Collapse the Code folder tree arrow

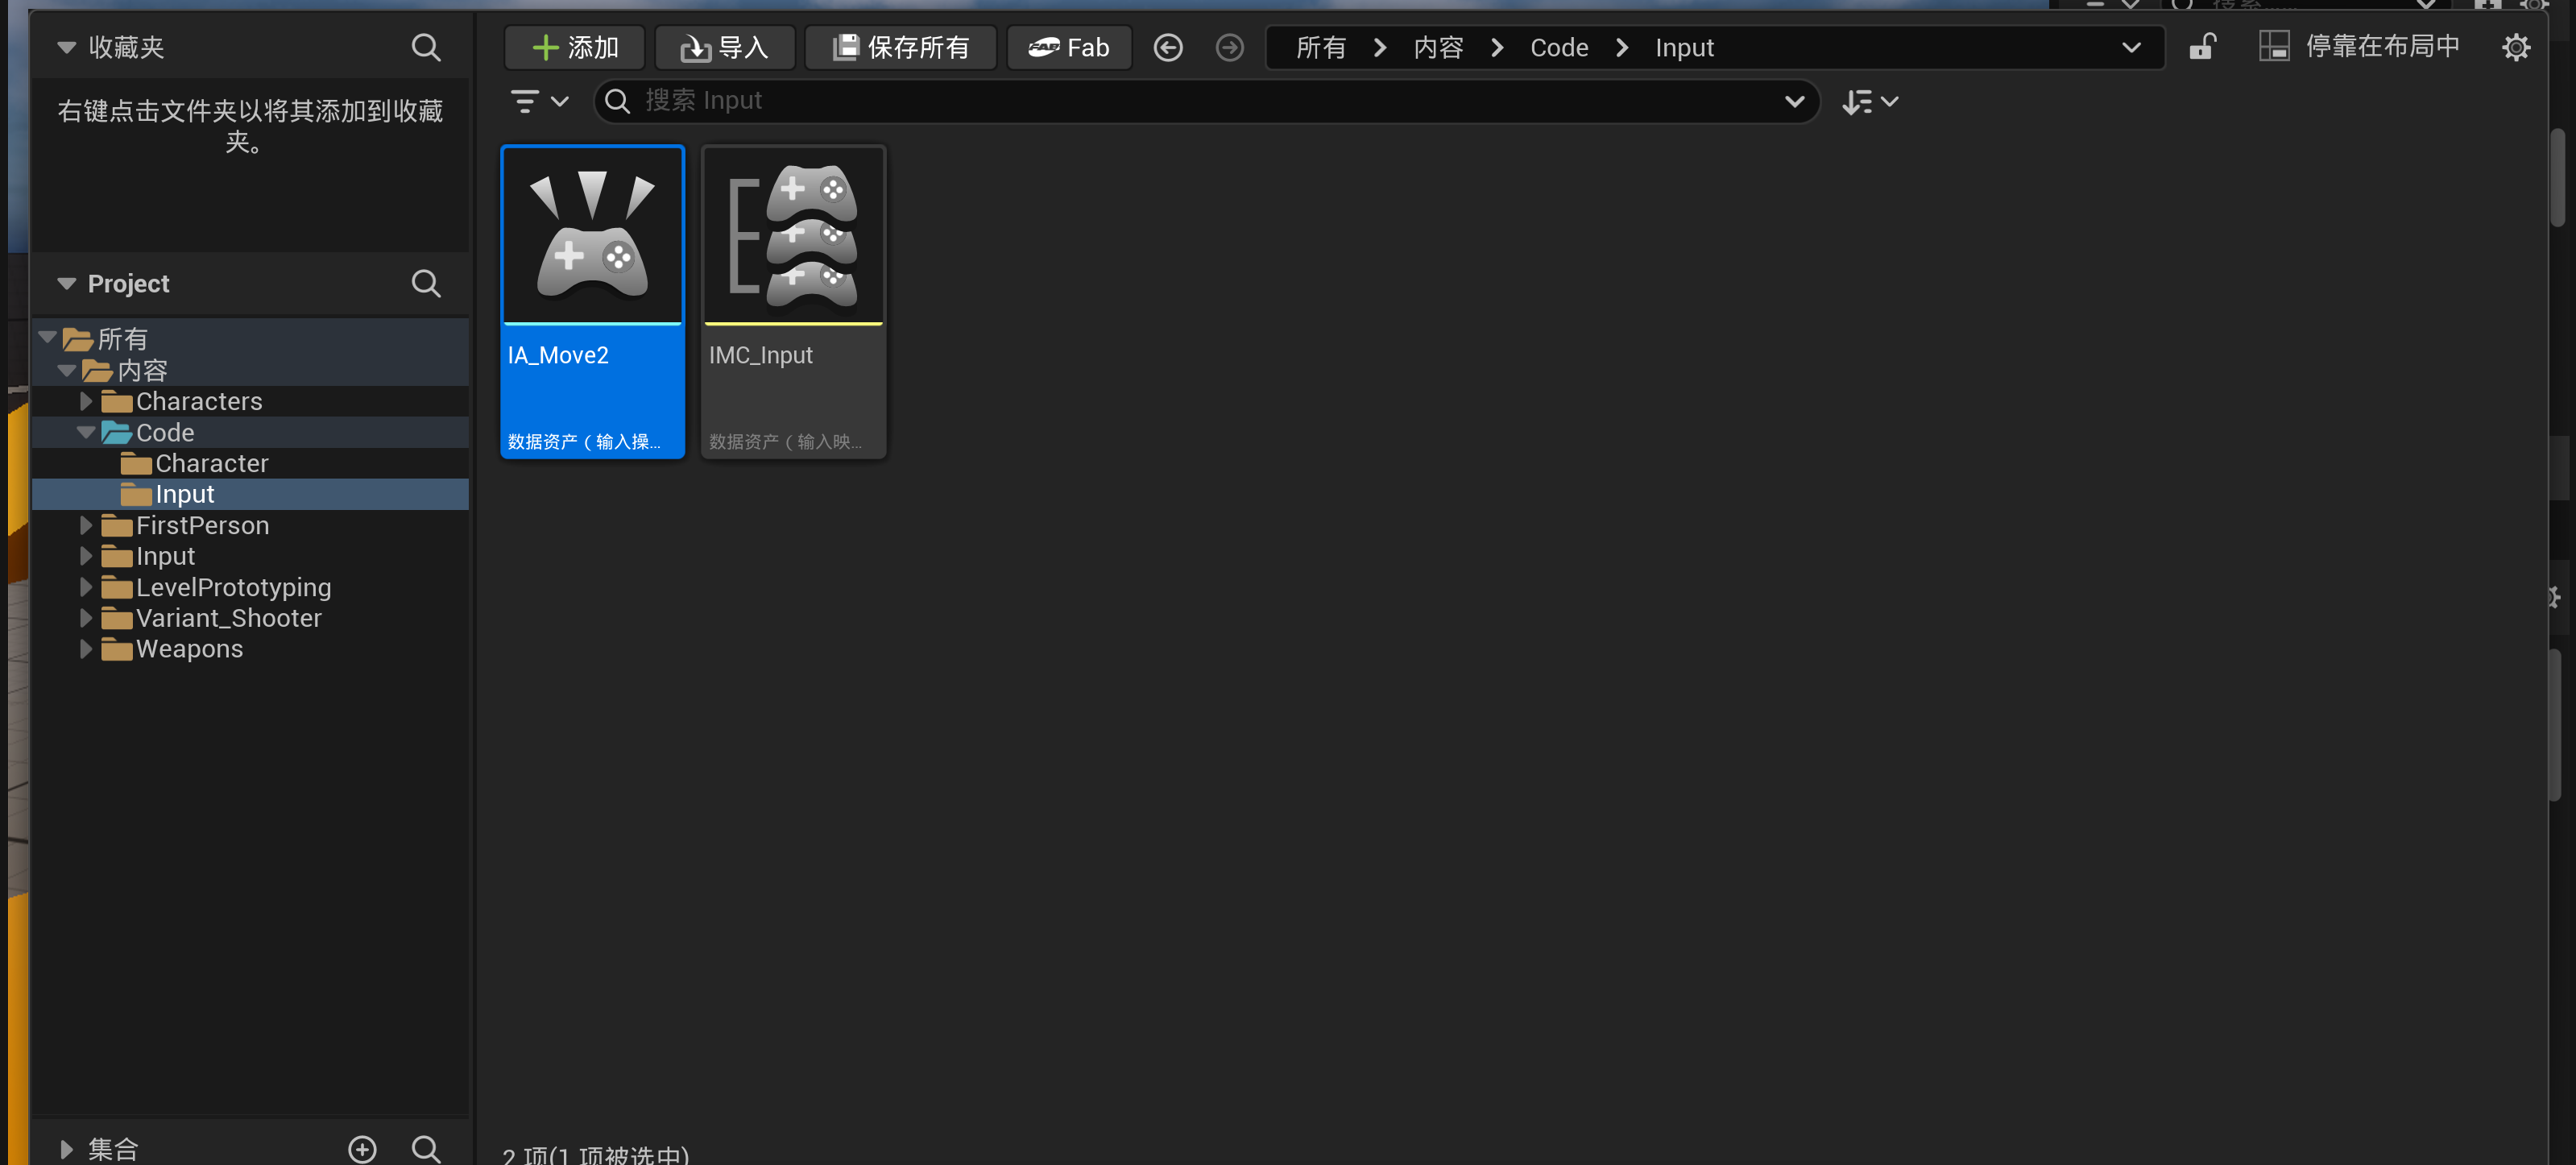click(x=86, y=432)
